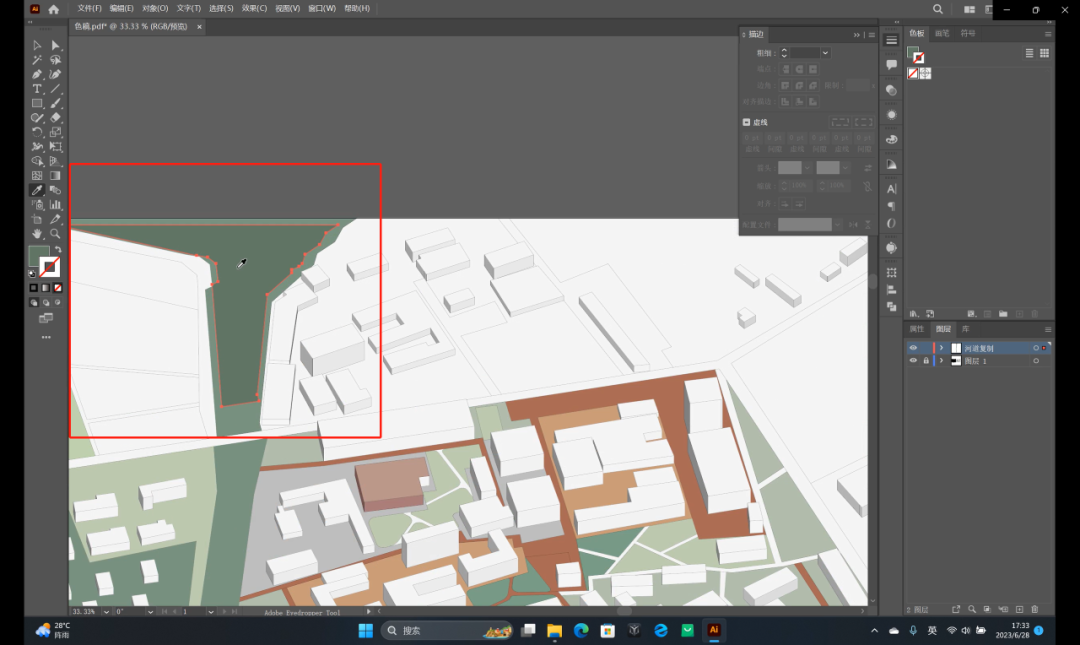This screenshot has height=645, width=1080.
Task: Select the Lasso tool
Action: click(56, 60)
